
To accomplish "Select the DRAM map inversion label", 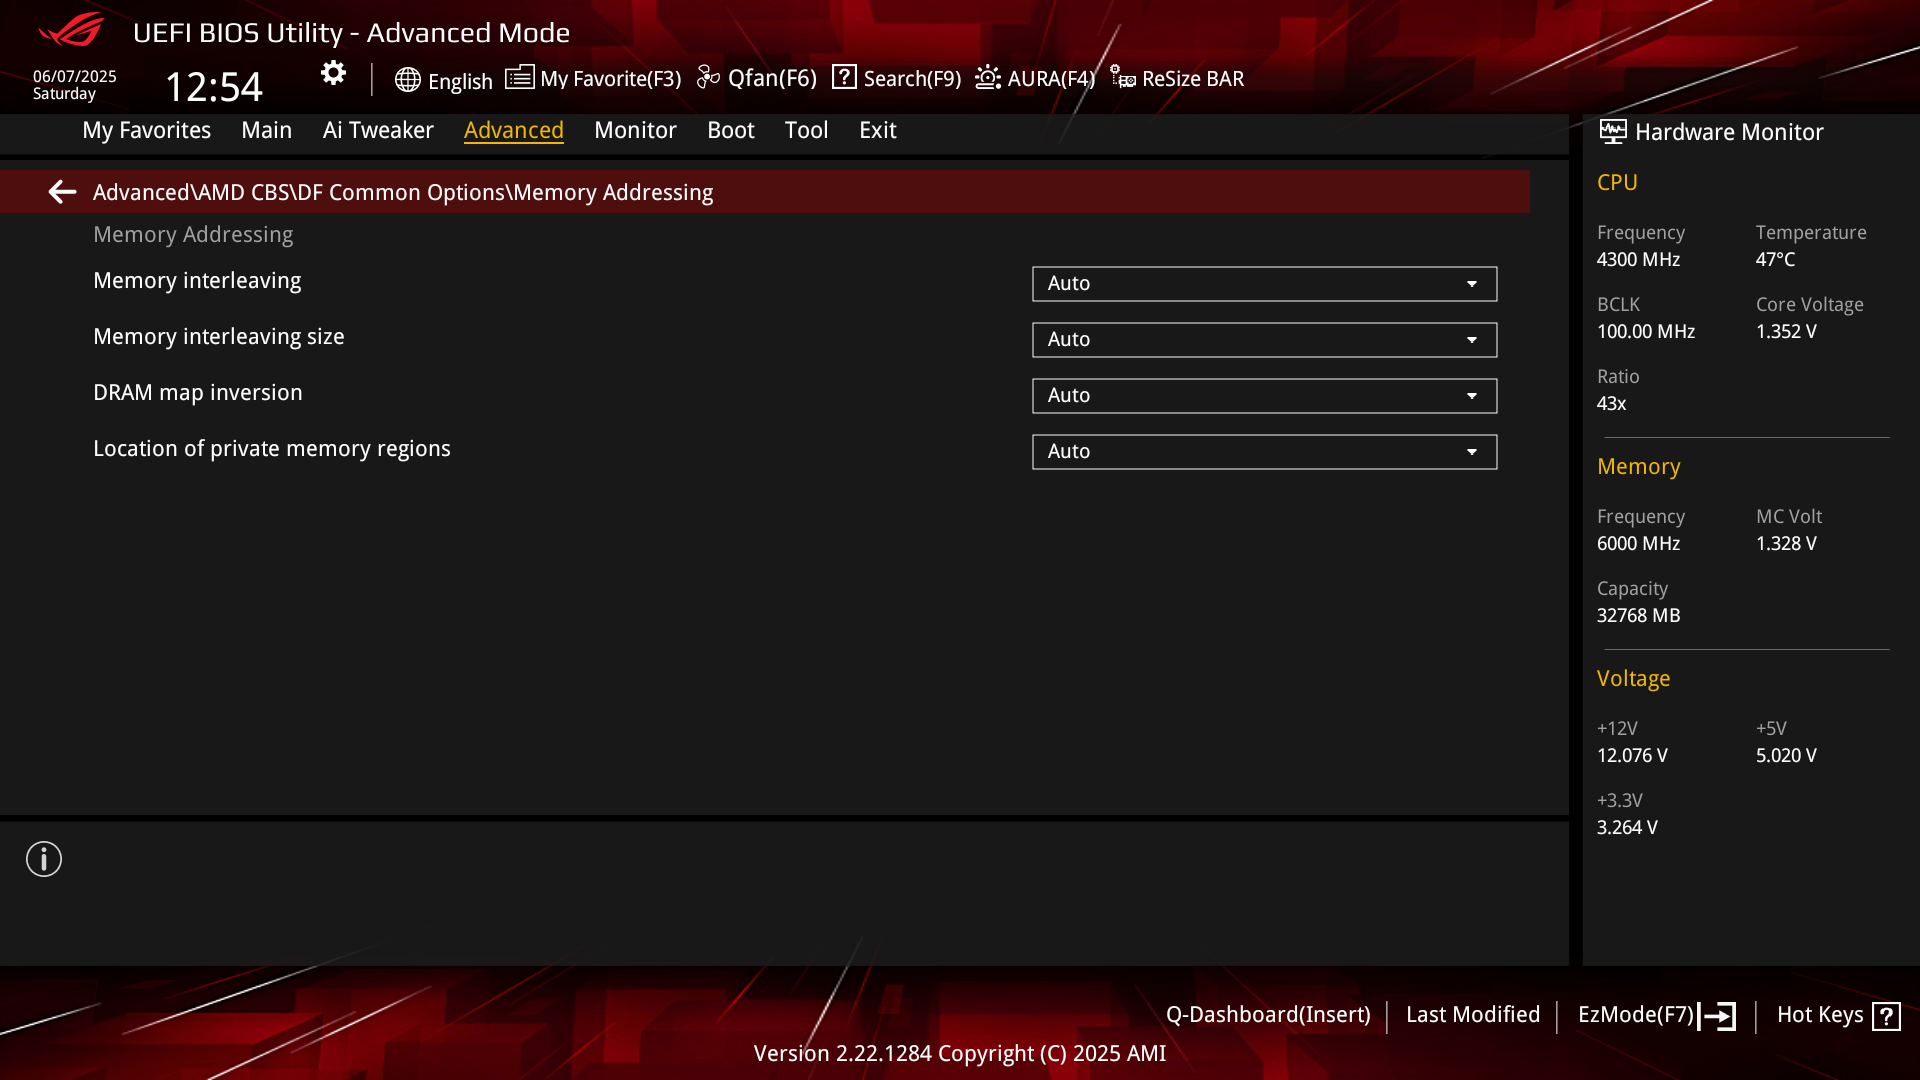I will coord(198,393).
